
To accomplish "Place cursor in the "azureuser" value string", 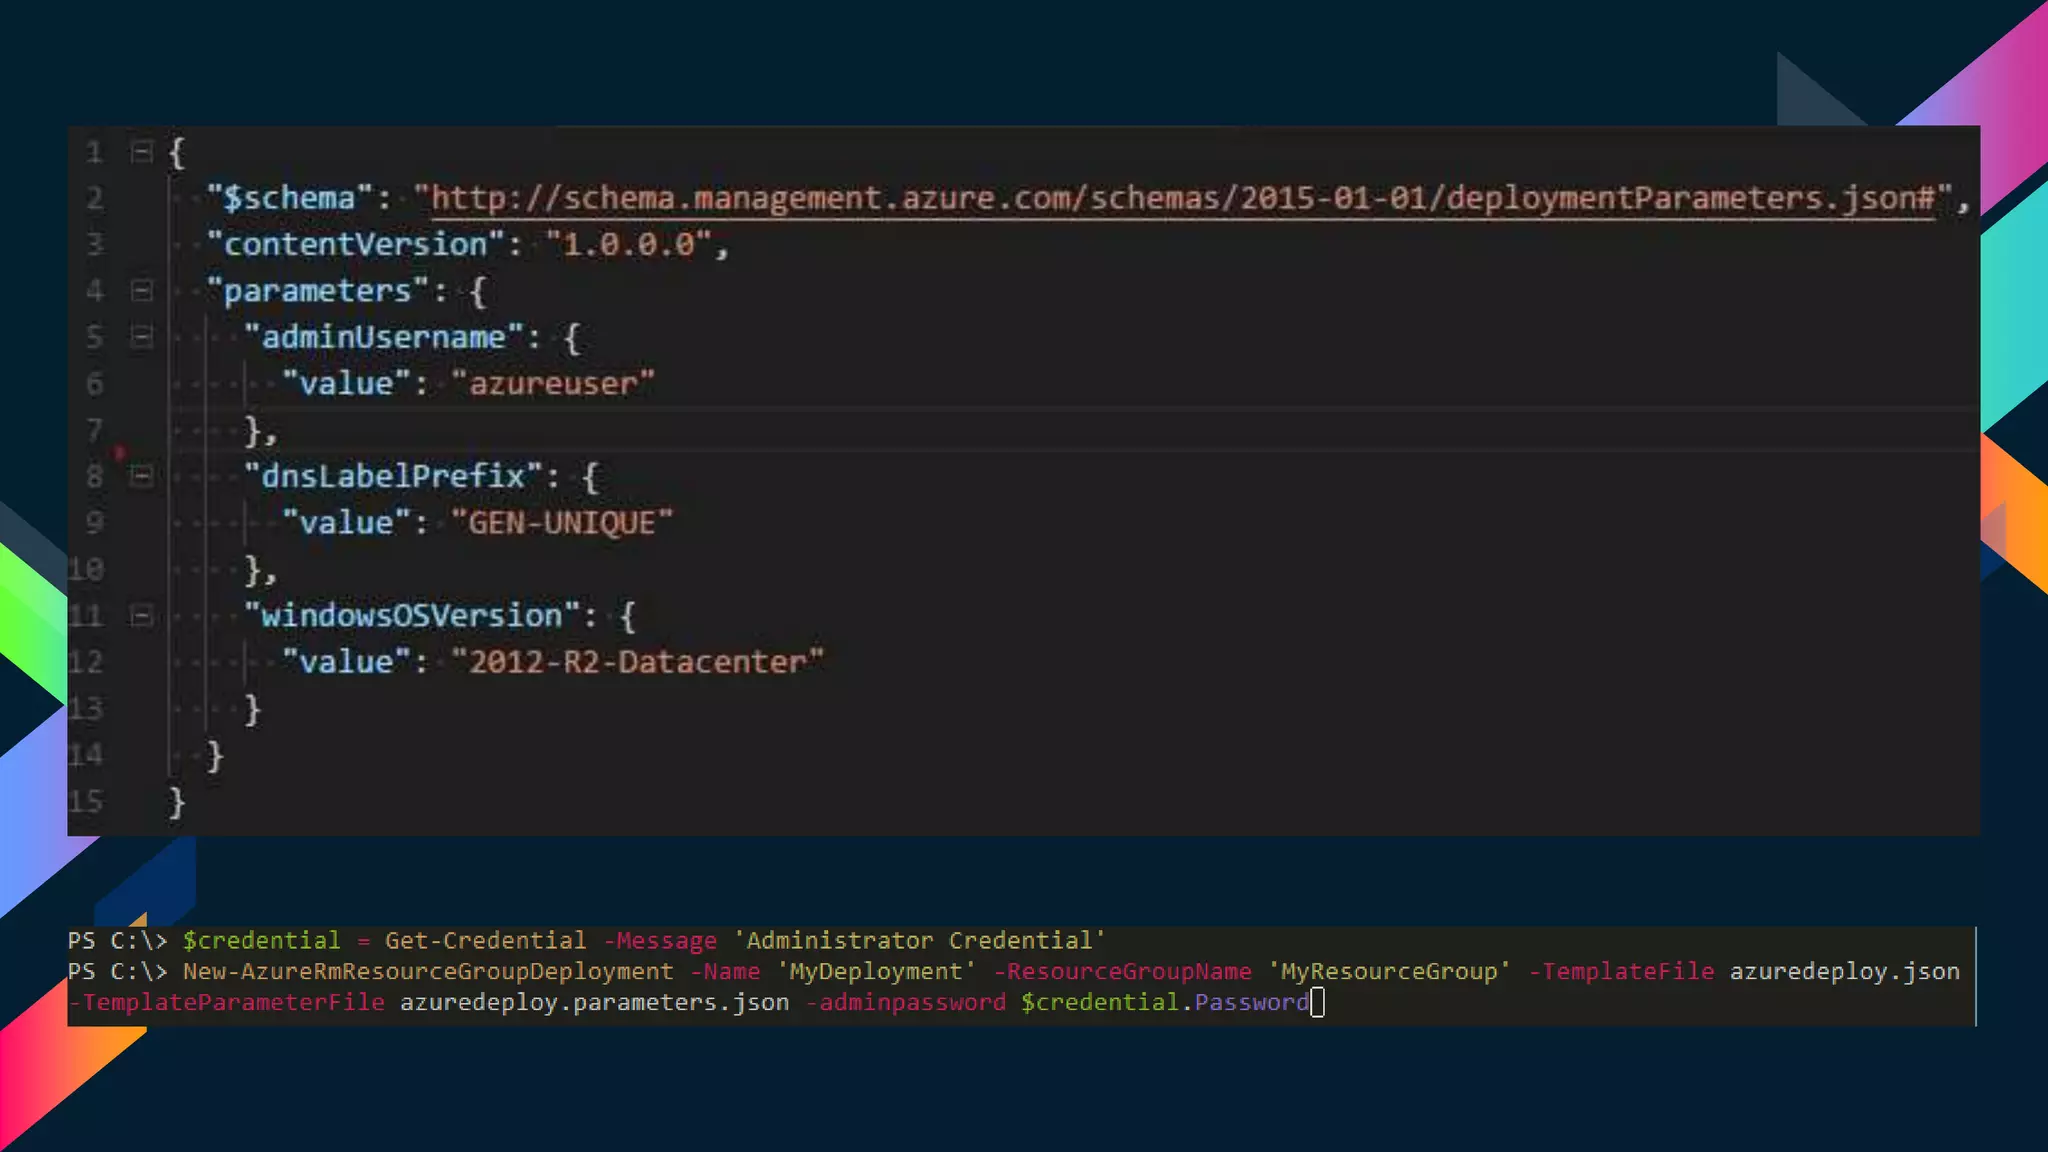I will click(x=553, y=384).
